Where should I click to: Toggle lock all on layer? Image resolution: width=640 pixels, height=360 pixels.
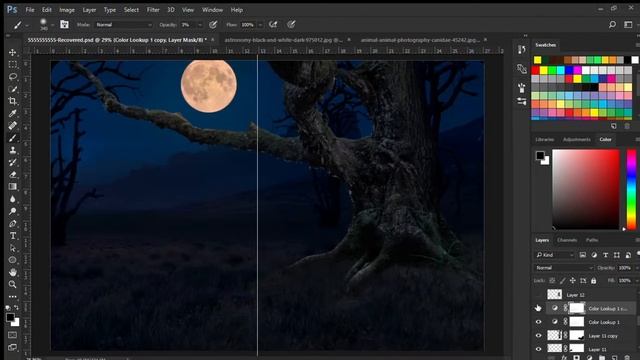tap(593, 281)
